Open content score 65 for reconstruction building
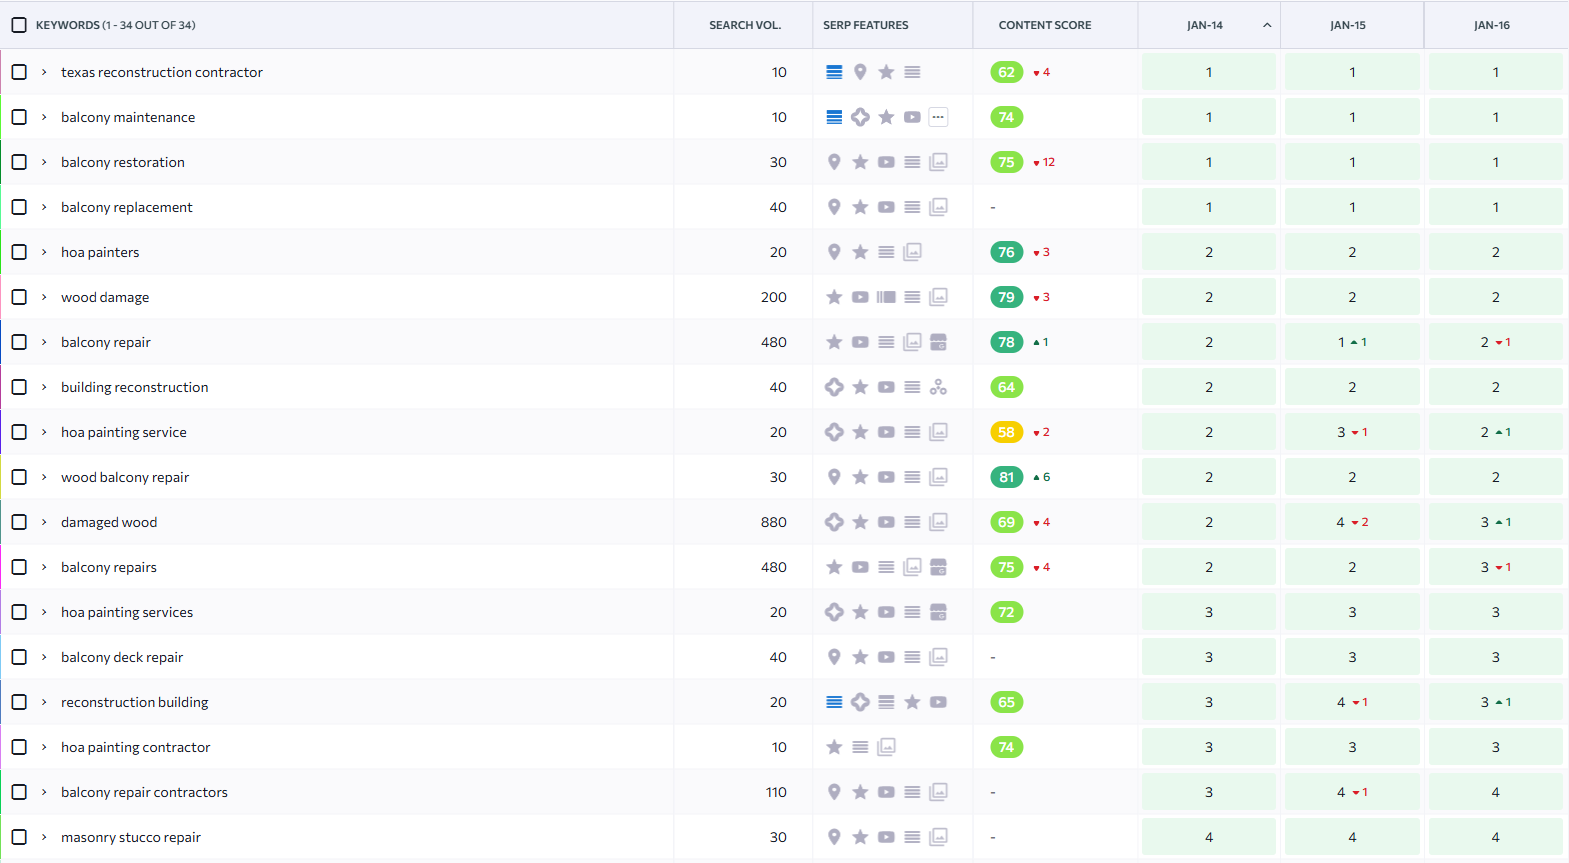Screen dimensions: 1569x863 click(x=1007, y=702)
